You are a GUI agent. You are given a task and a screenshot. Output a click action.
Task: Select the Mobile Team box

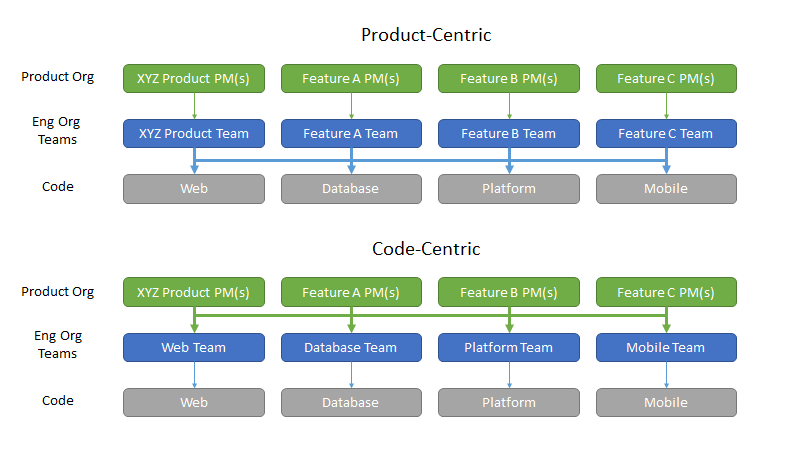pyautogui.click(x=666, y=347)
